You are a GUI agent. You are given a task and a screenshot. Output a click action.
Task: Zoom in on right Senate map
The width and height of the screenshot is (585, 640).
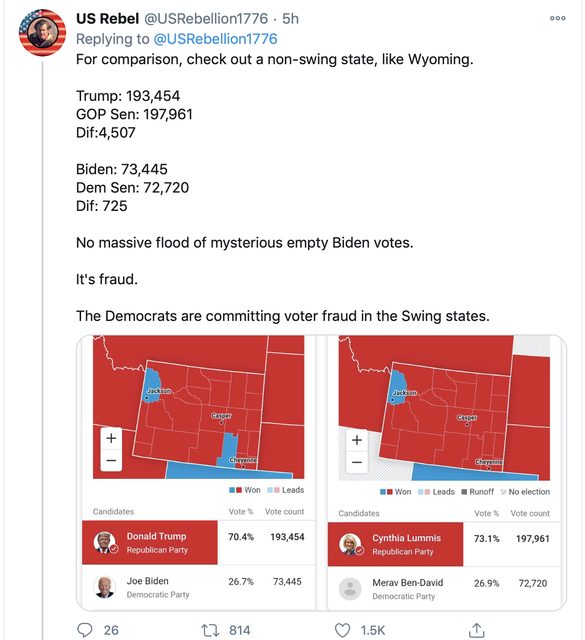click(357, 440)
